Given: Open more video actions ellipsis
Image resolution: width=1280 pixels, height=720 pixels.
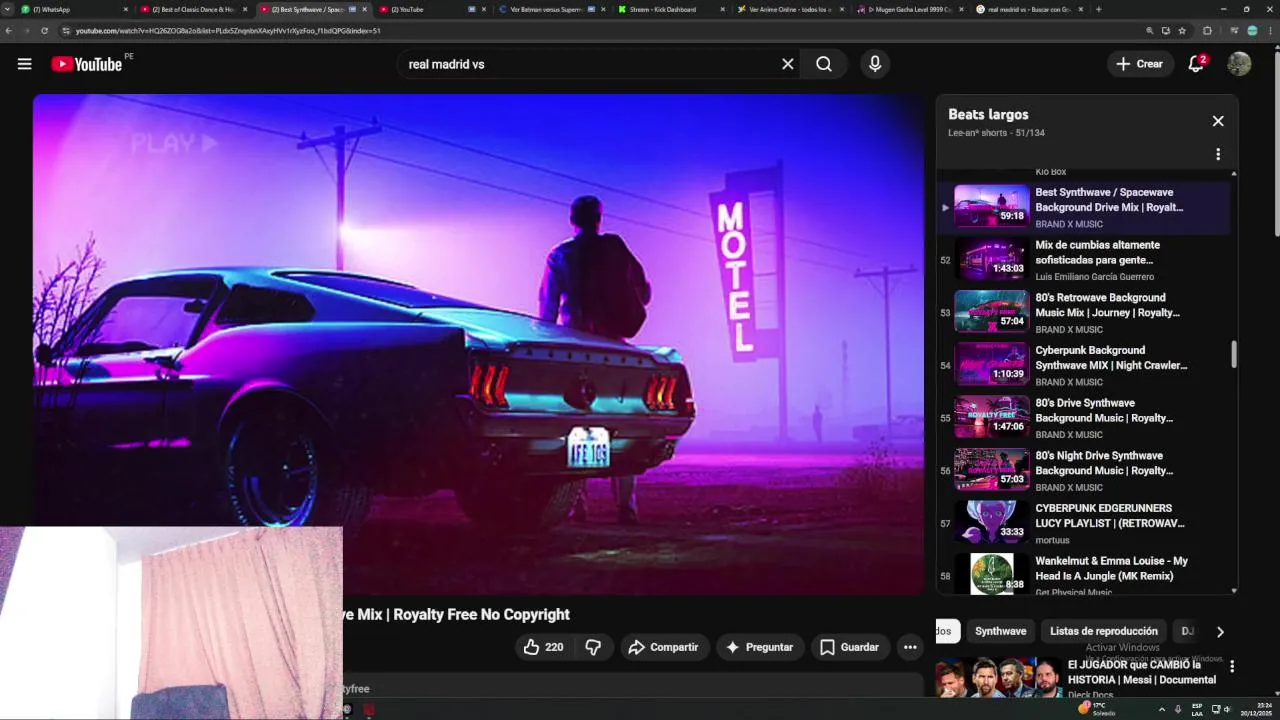Looking at the screenshot, I should (x=910, y=647).
